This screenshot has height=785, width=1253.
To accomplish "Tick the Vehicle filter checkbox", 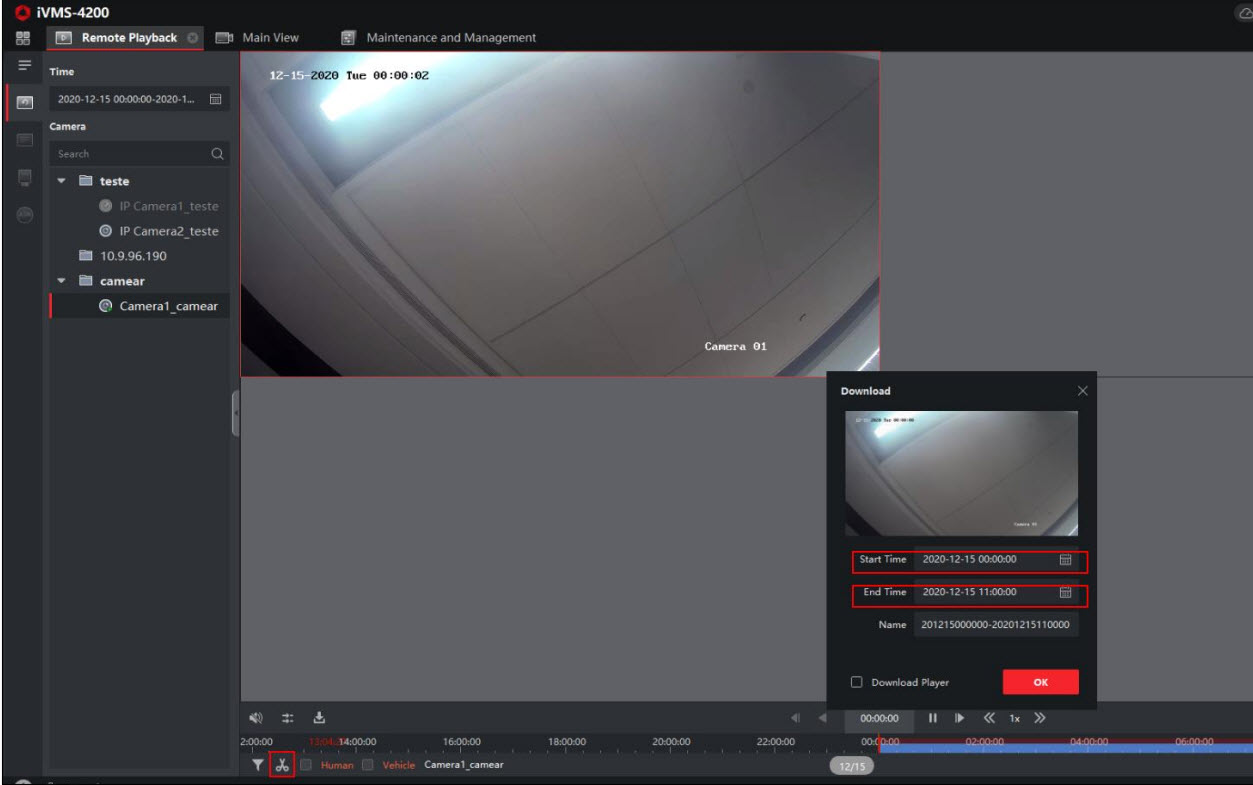I will (x=367, y=765).
